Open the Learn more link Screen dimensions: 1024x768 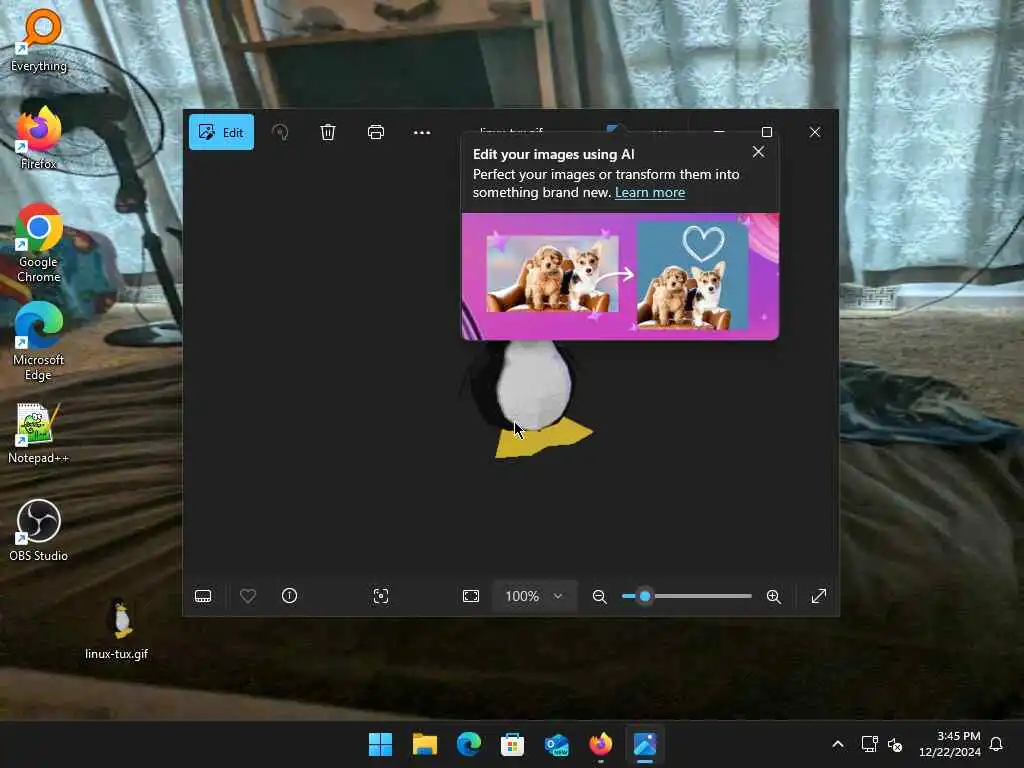pos(650,193)
